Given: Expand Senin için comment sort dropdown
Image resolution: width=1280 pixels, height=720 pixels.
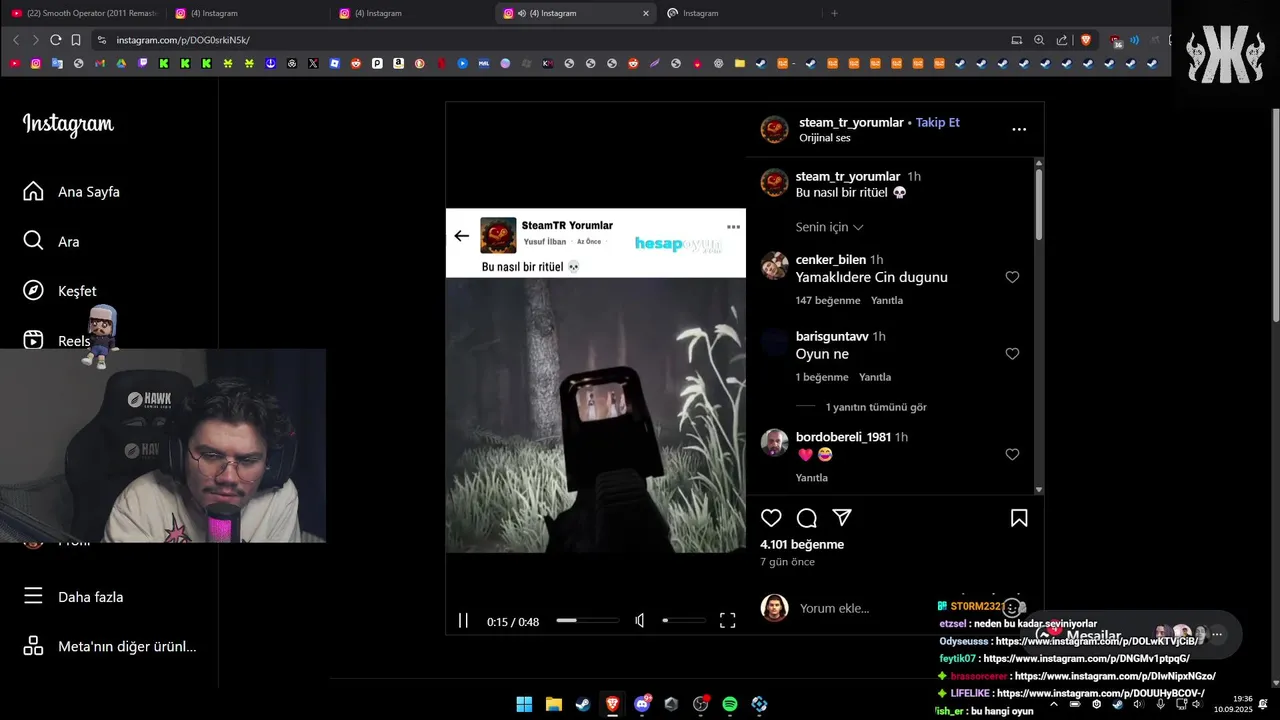Looking at the screenshot, I should (x=829, y=227).
